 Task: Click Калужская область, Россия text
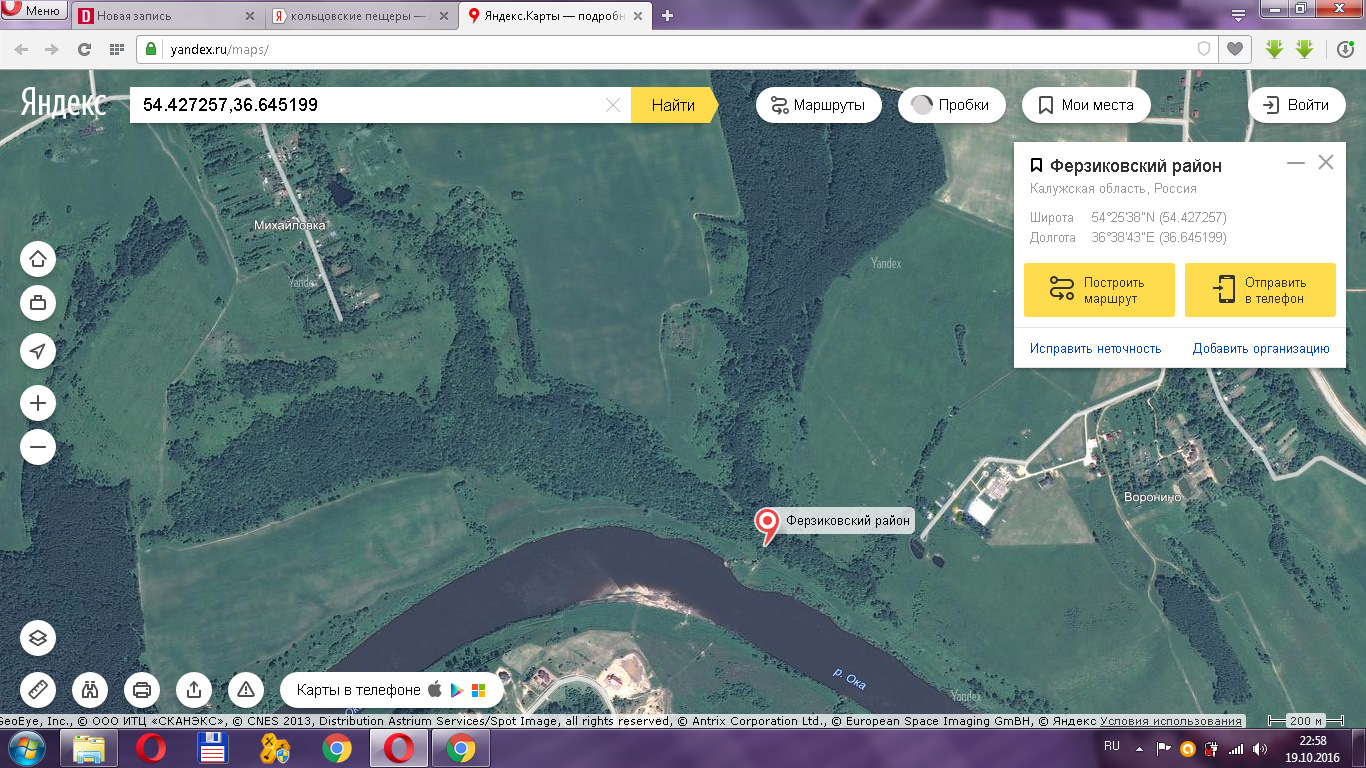1113,188
